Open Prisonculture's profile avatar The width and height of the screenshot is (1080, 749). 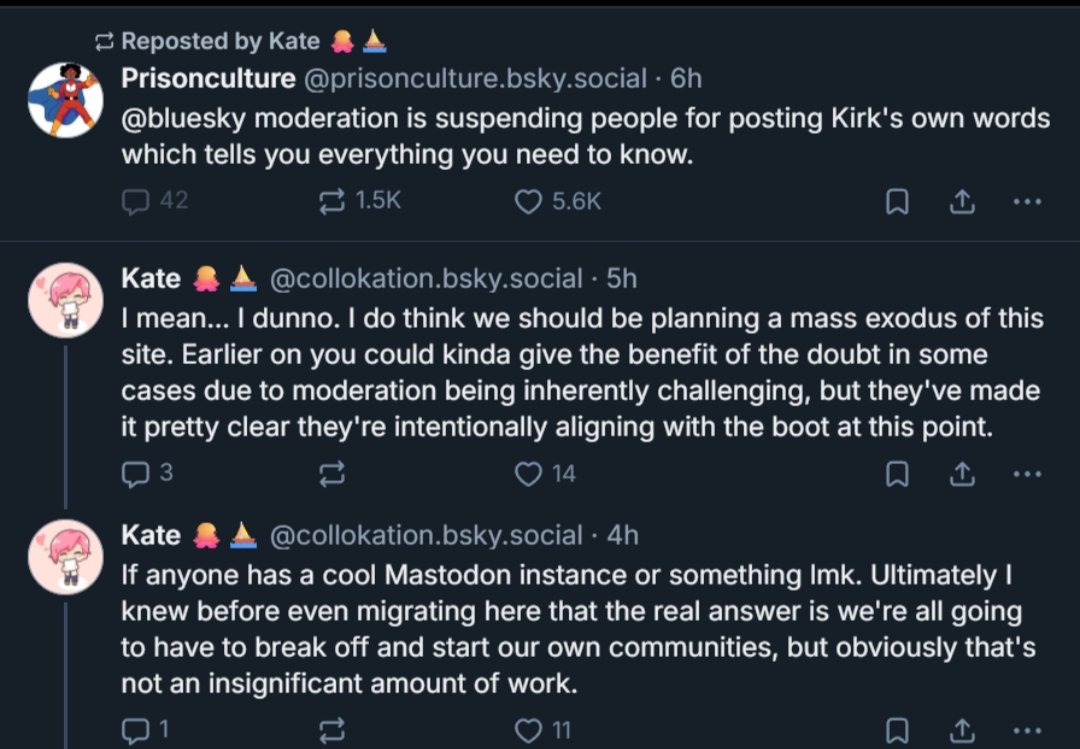(x=65, y=99)
